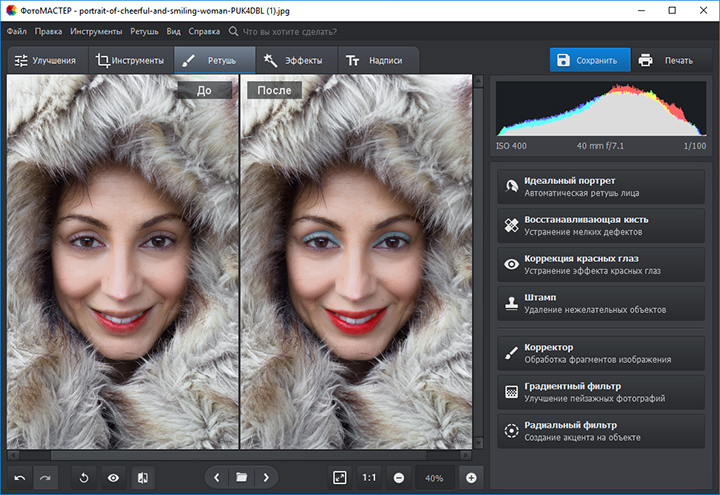Click the Печать button
The image size is (720, 495).
click(x=666, y=60)
